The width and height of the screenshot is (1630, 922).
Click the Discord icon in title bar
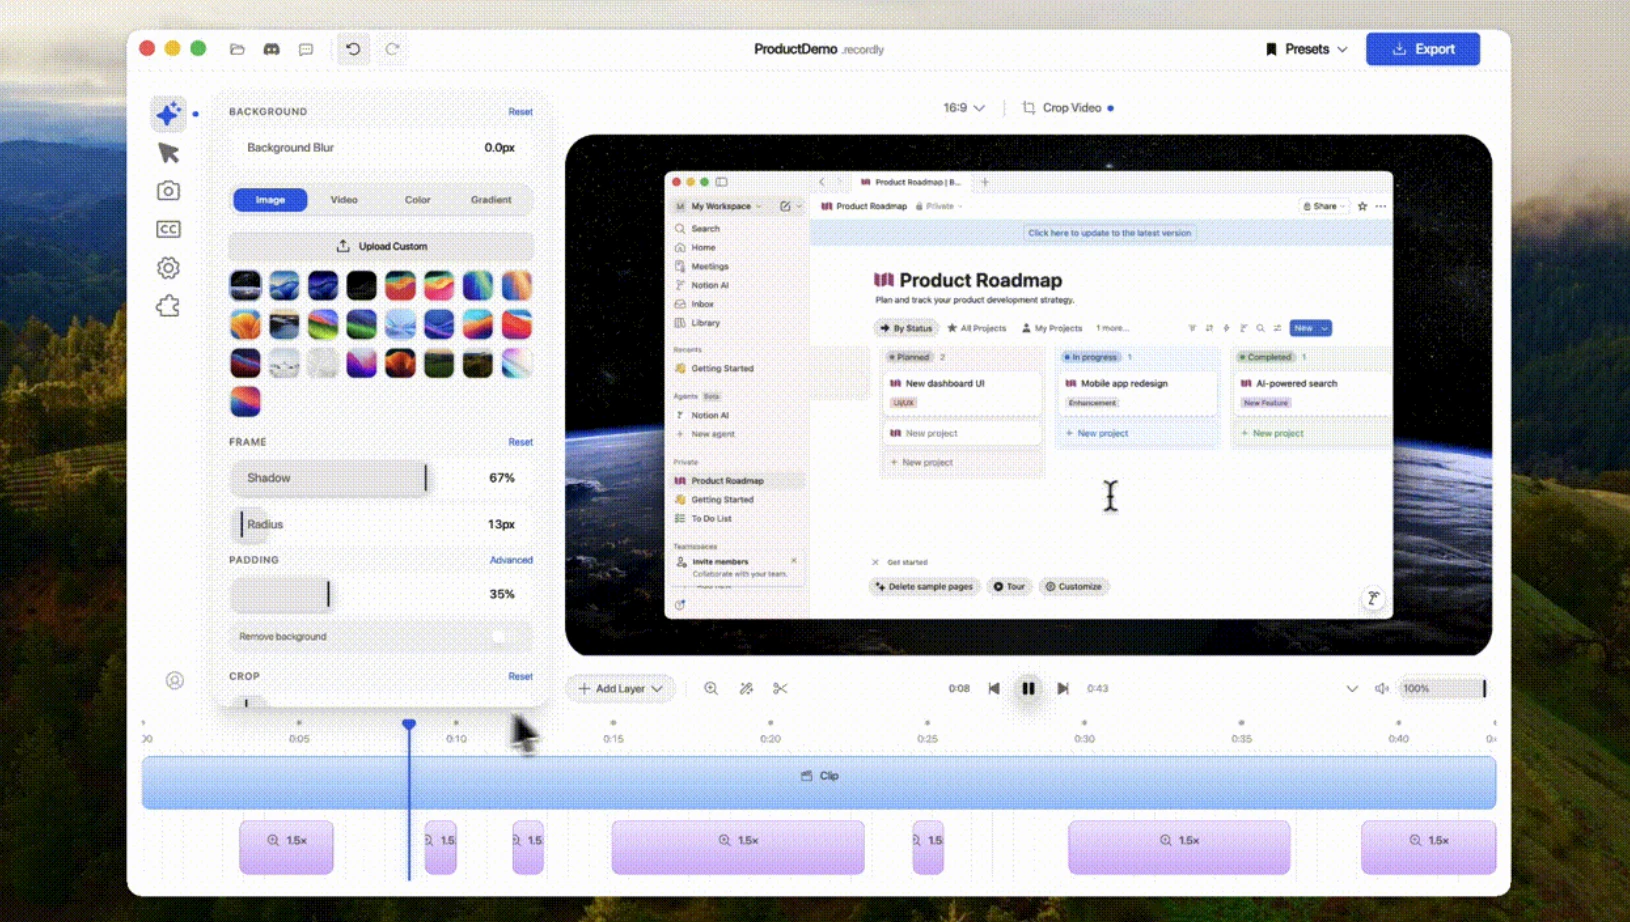[271, 49]
